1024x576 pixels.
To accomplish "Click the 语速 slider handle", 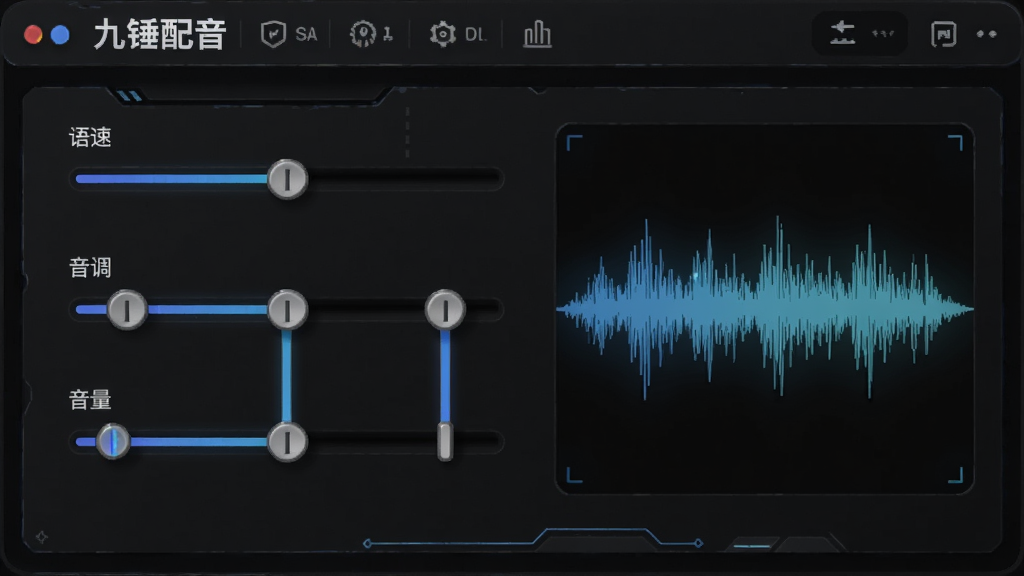I will 287,179.
